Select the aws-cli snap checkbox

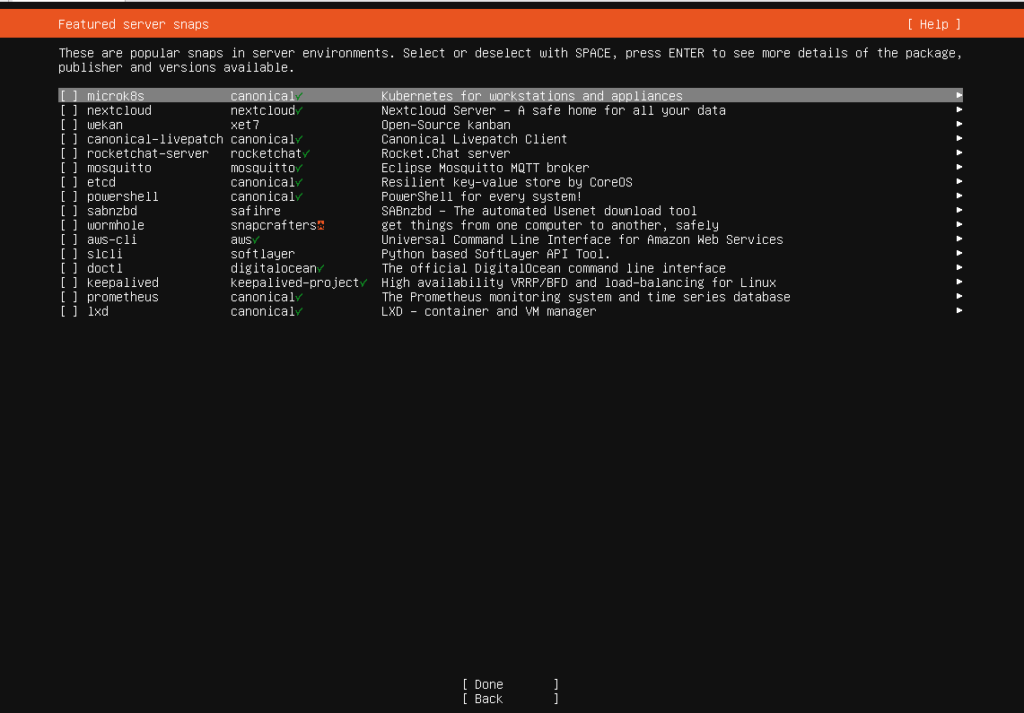coord(69,240)
